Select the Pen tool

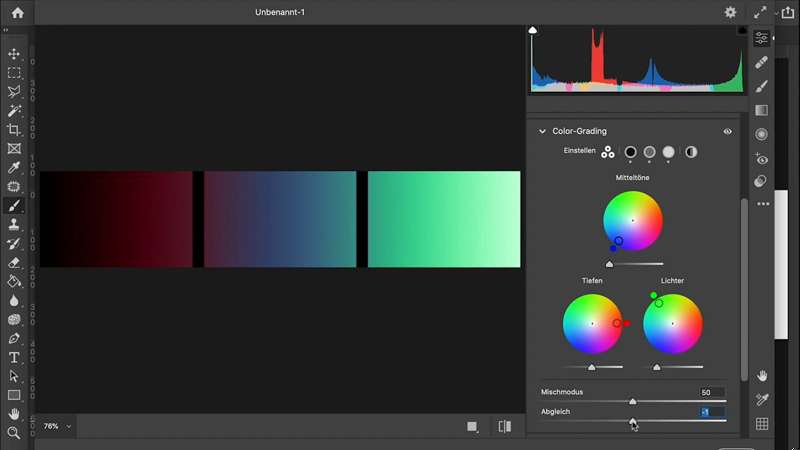14,338
